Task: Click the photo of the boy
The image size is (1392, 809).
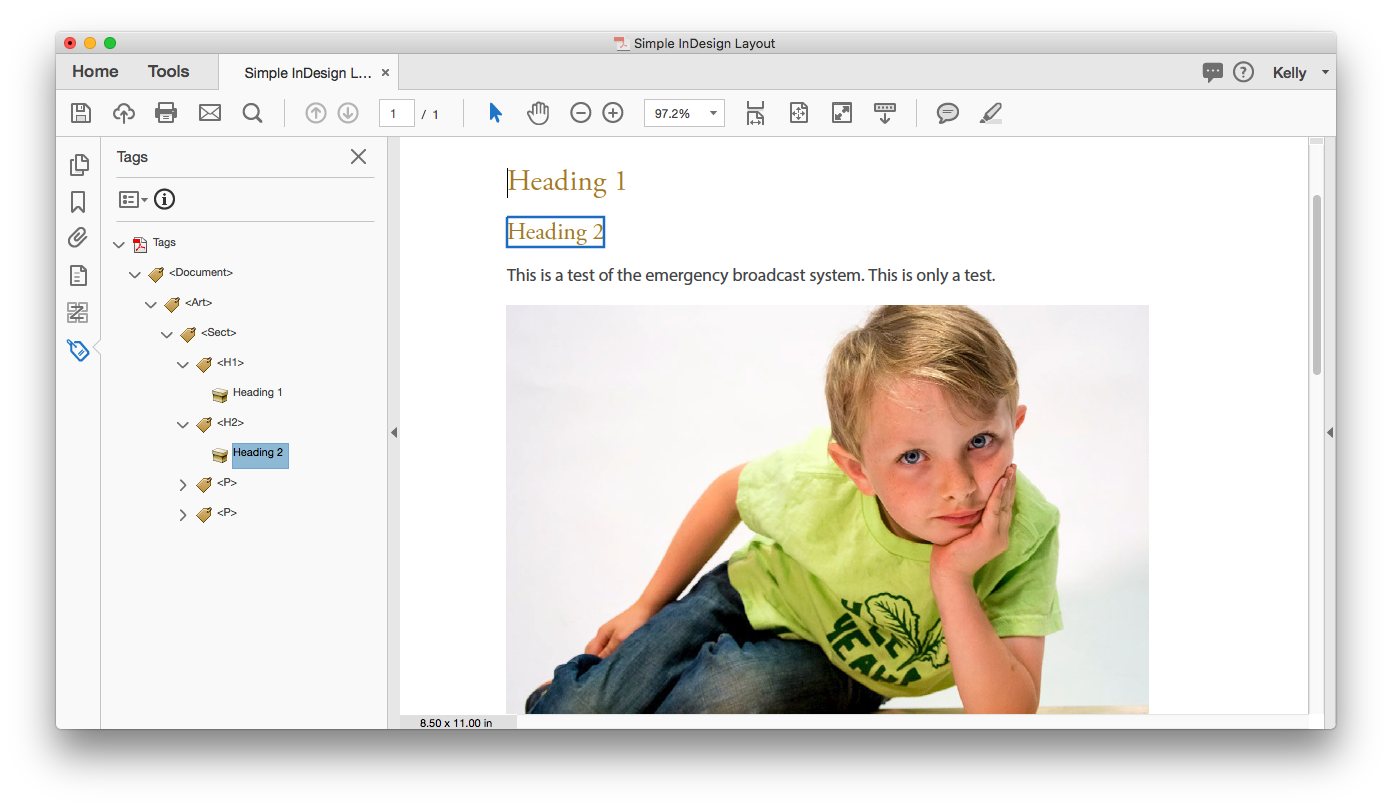Action: 827,509
